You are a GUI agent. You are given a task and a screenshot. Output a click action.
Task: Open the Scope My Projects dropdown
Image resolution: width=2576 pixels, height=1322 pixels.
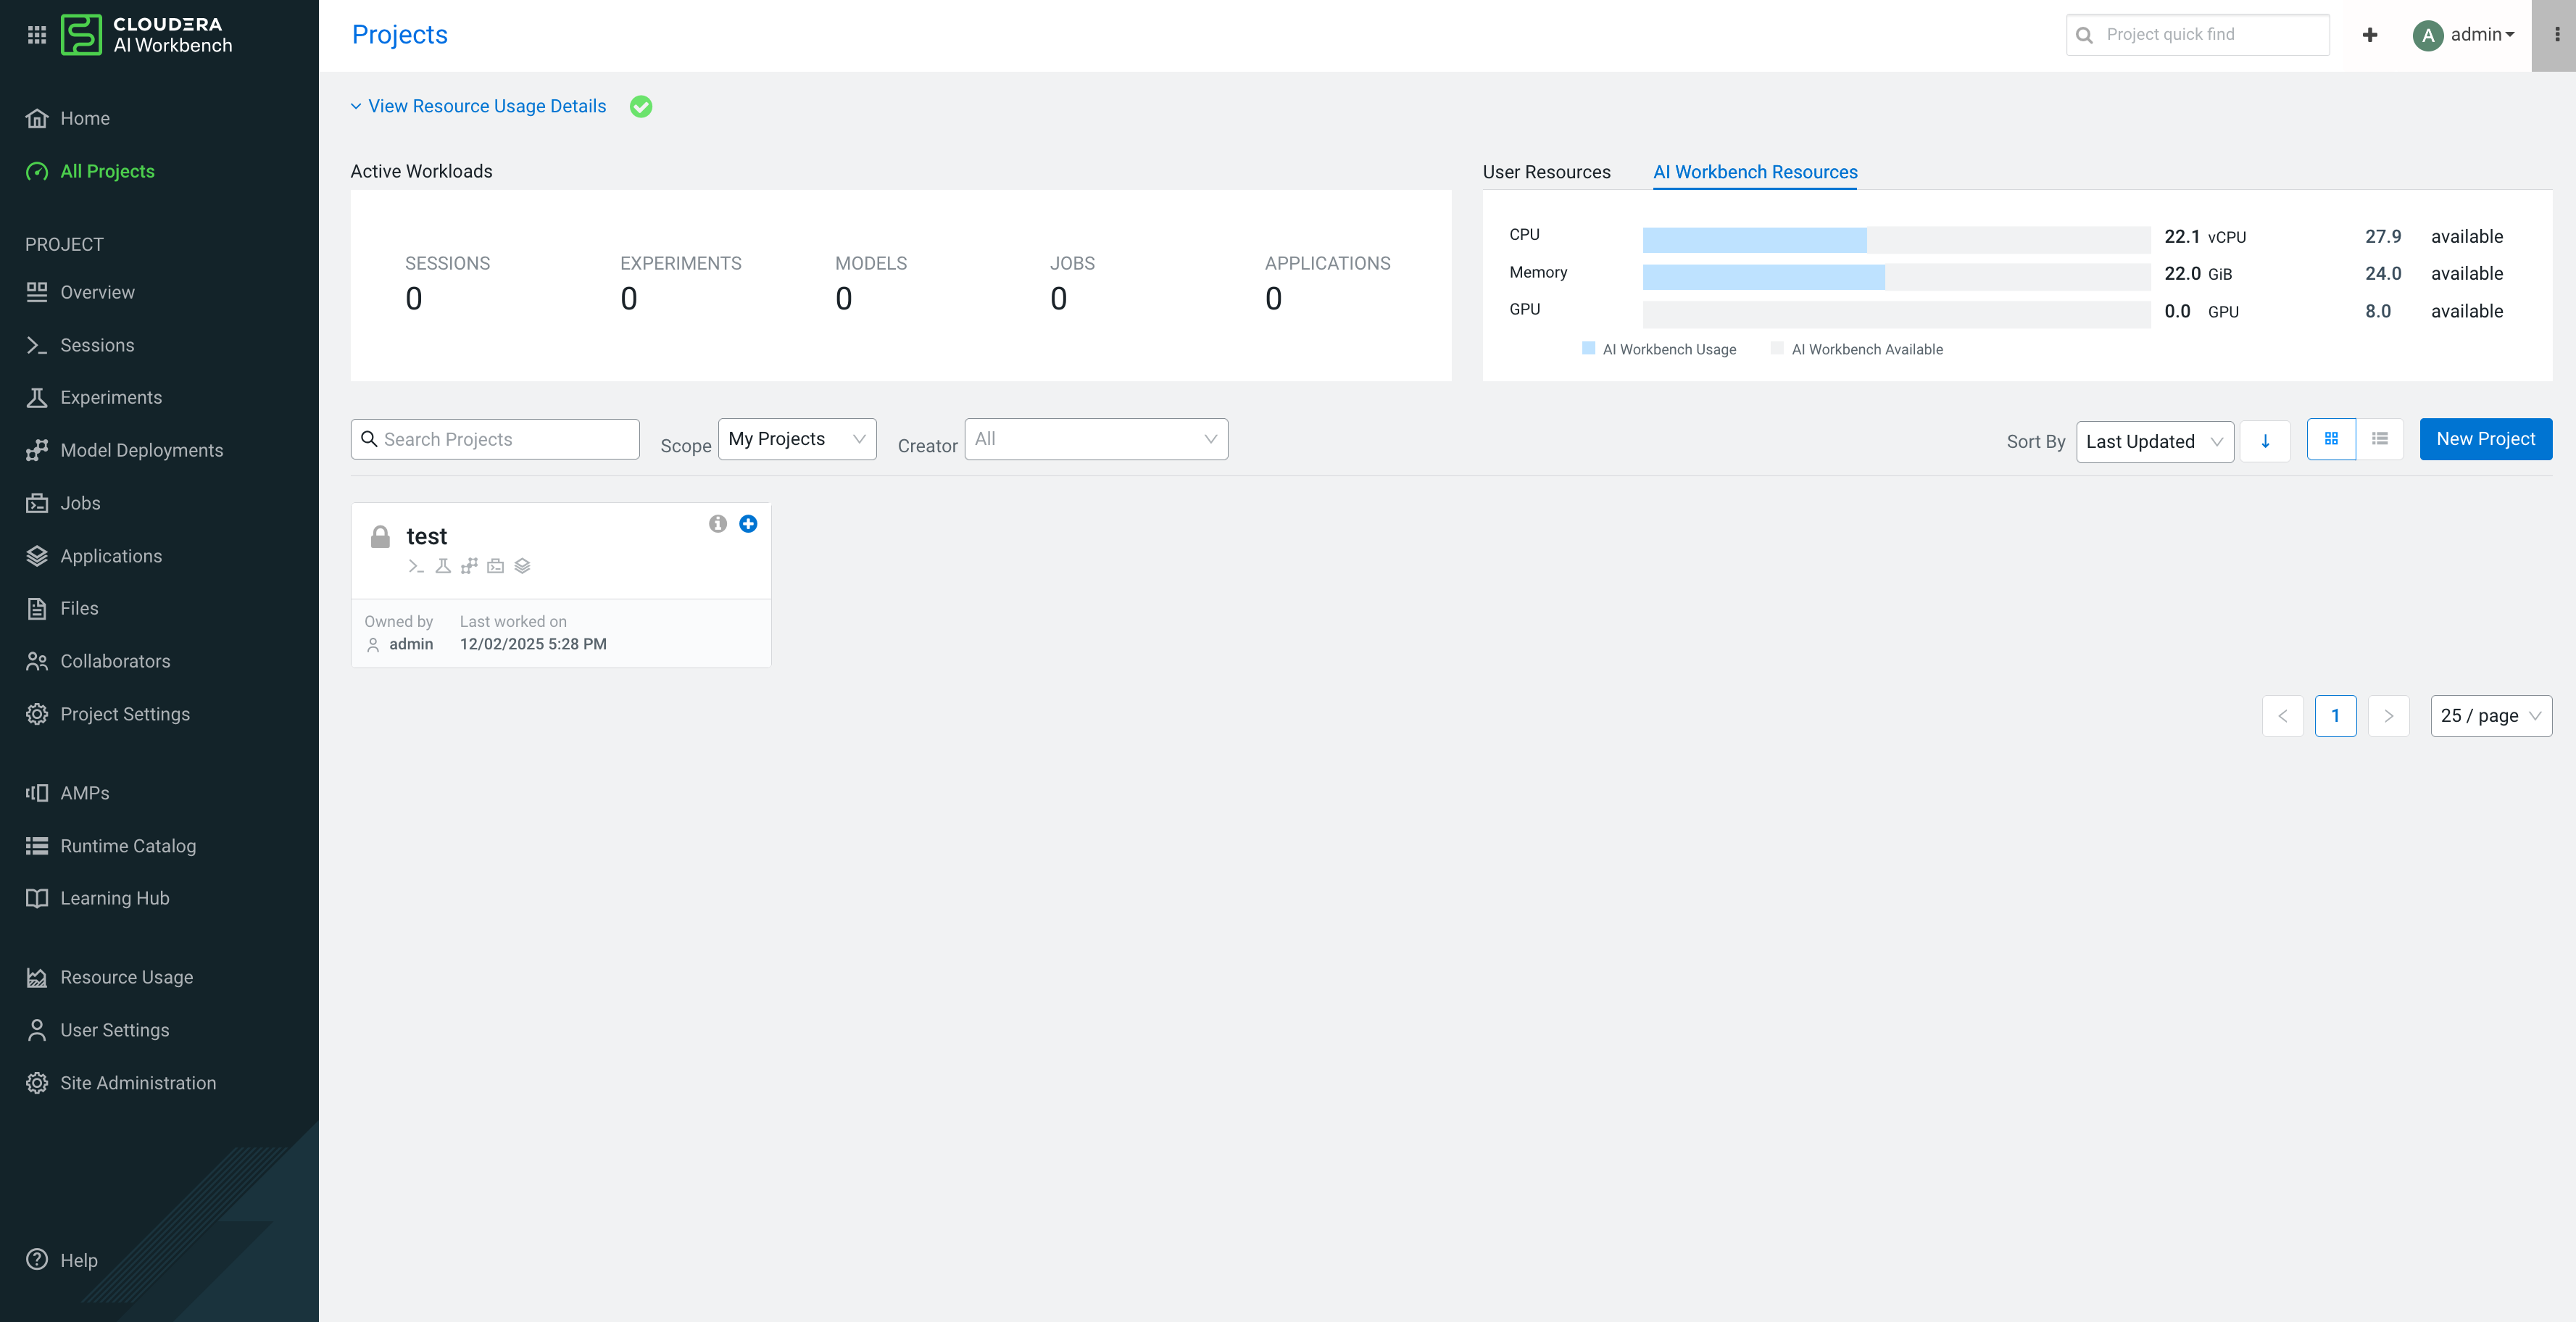click(796, 439)
